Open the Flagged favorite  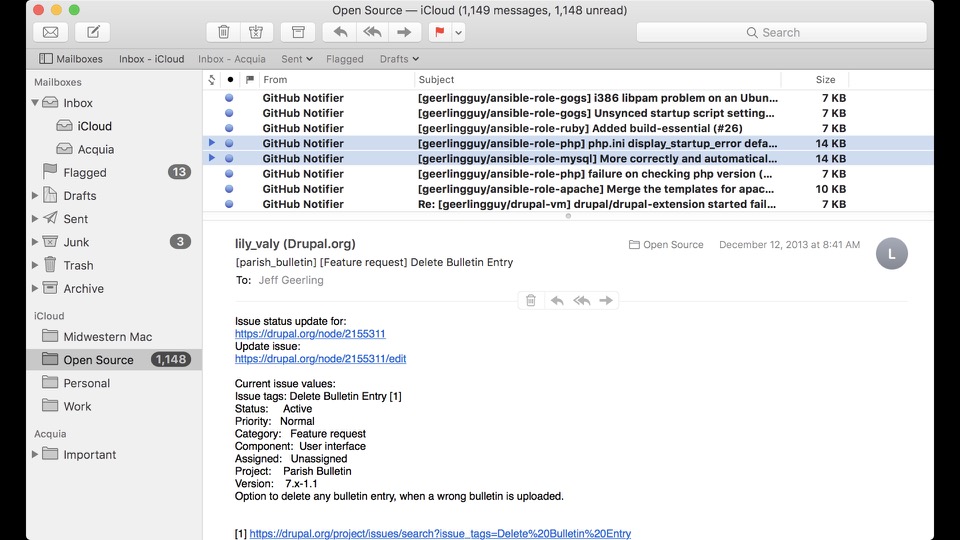pyautogui.click(x=345, y=59)
